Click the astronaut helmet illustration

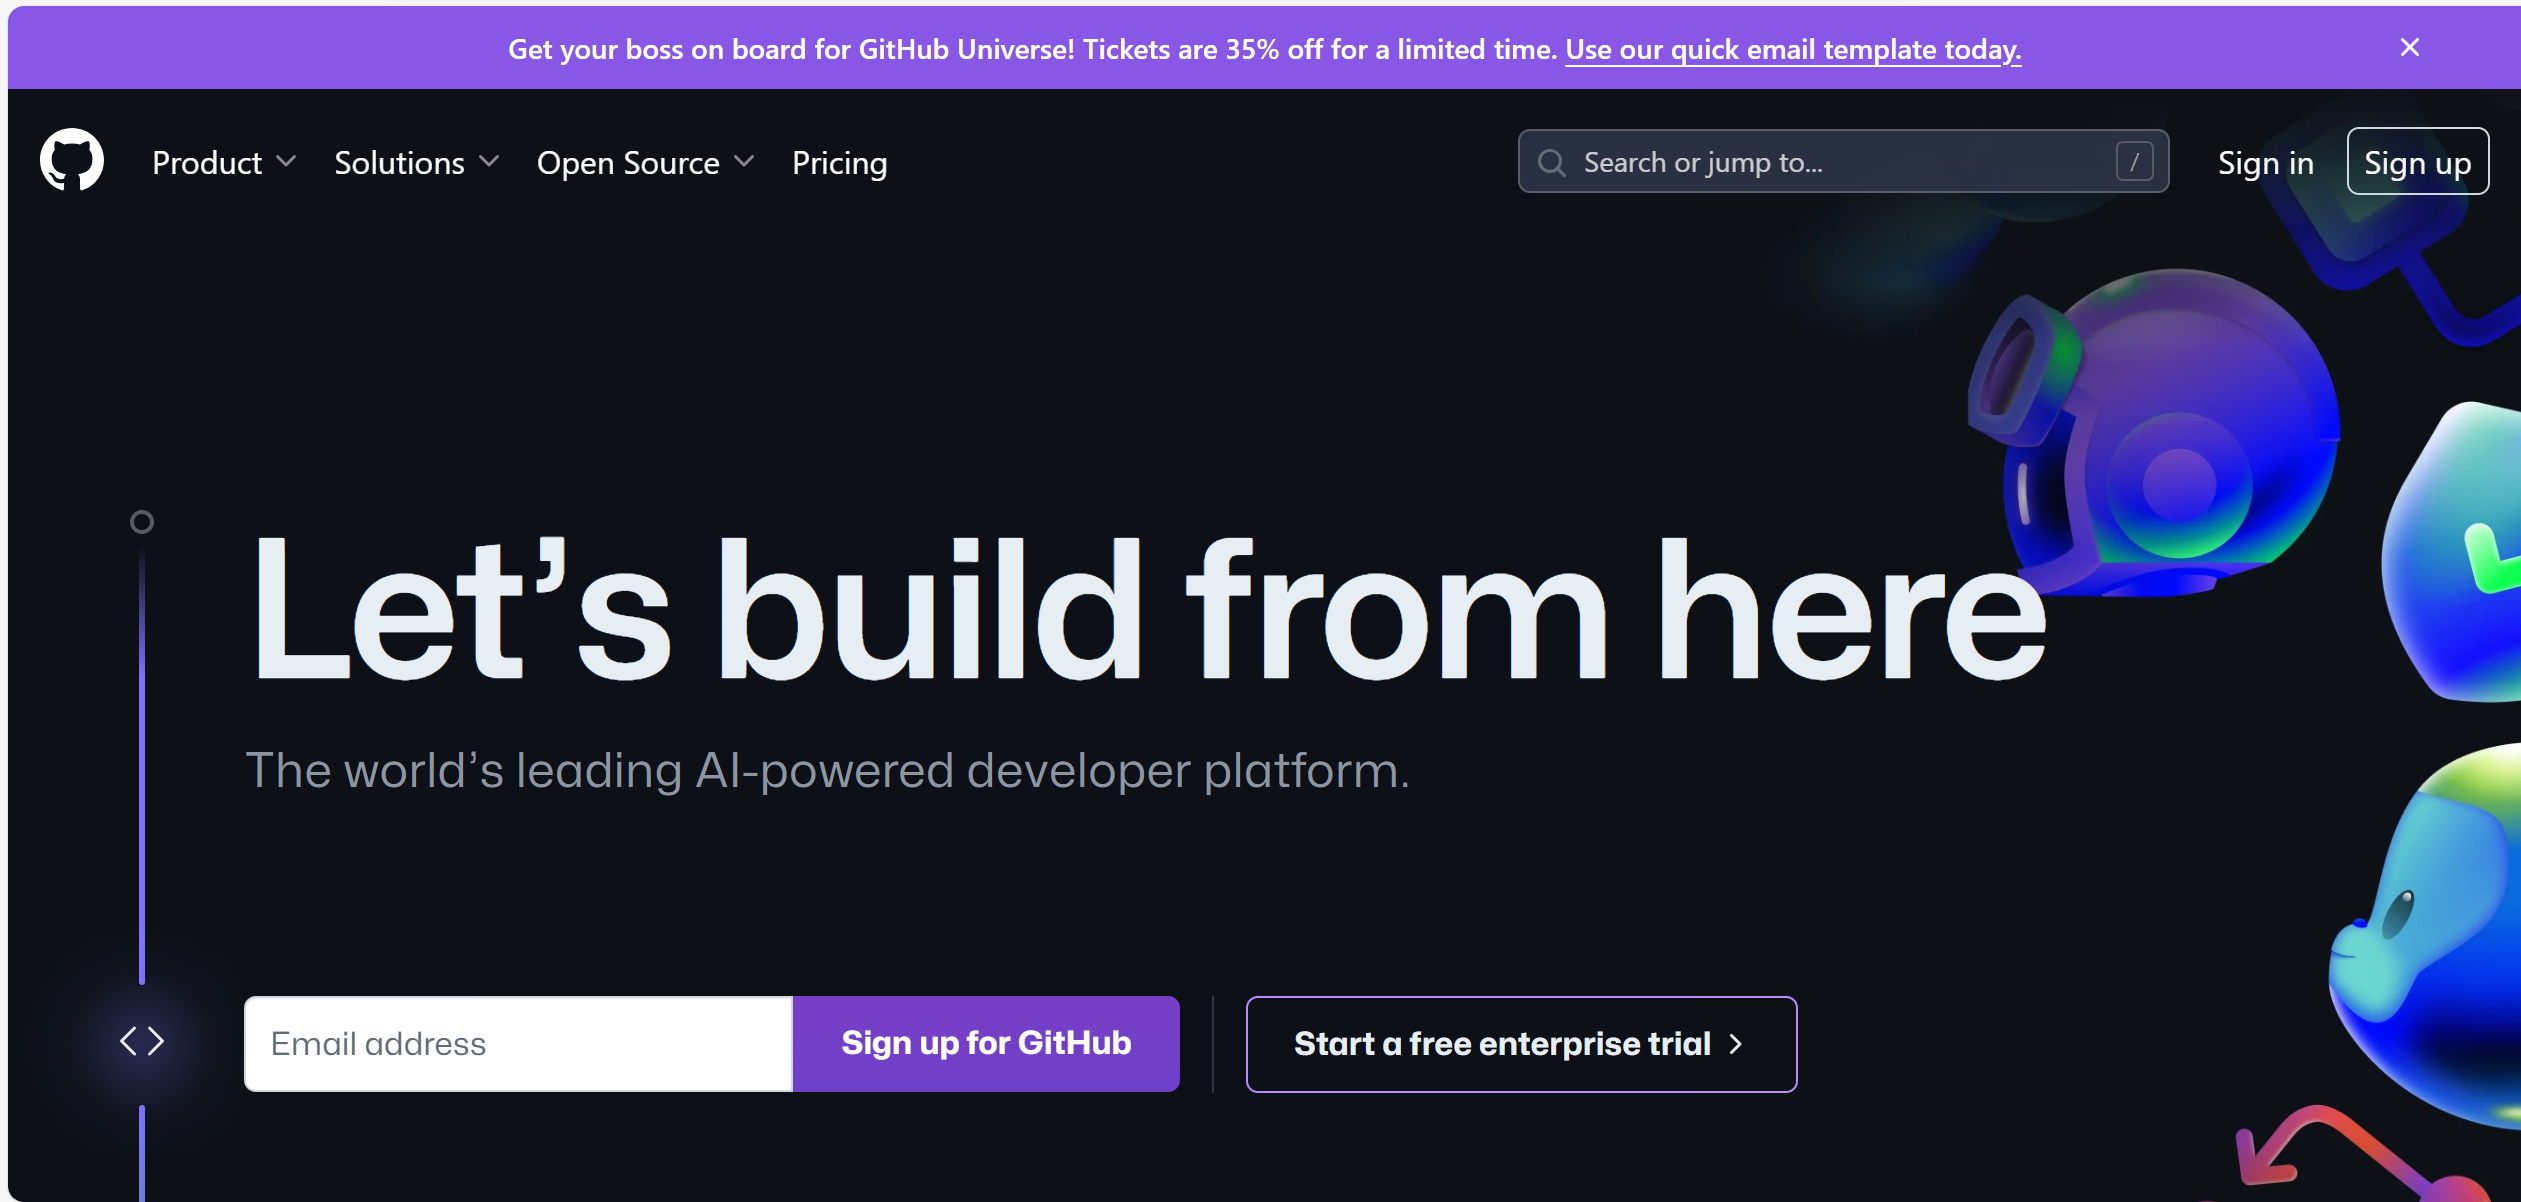click(x=2160, y=430)
